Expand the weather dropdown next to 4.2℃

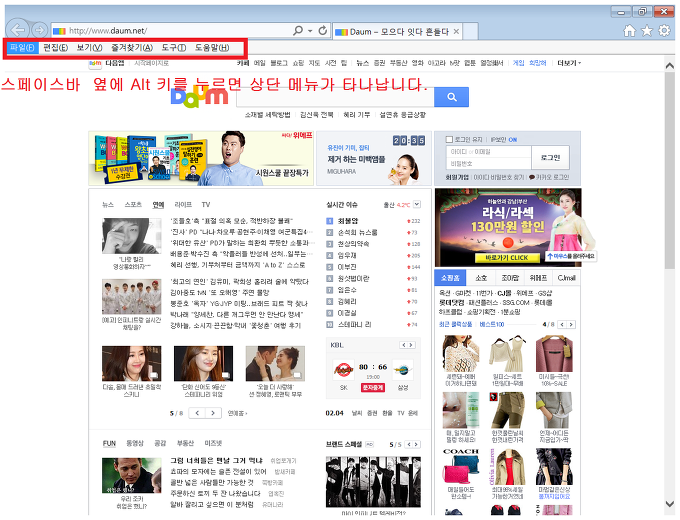click(417, 204)
